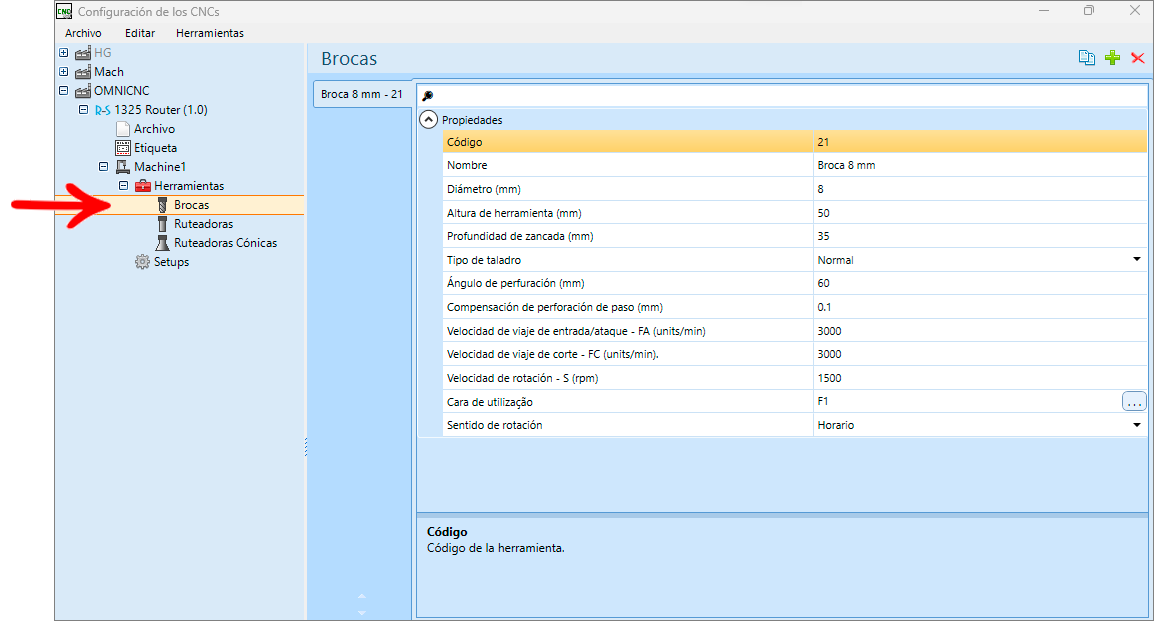Open the Herramientas menu

tap(210, 33)
